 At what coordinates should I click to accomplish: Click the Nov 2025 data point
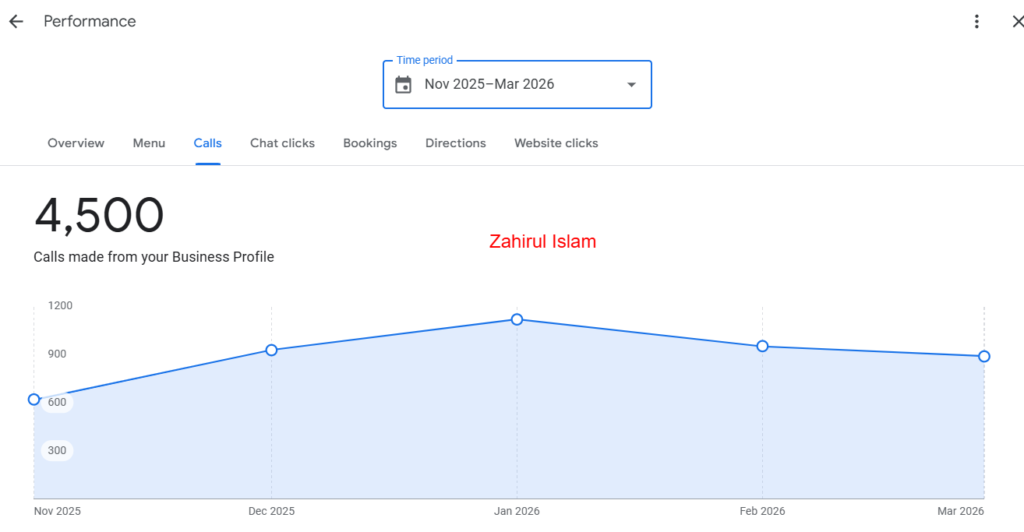[x=34, y=399]
